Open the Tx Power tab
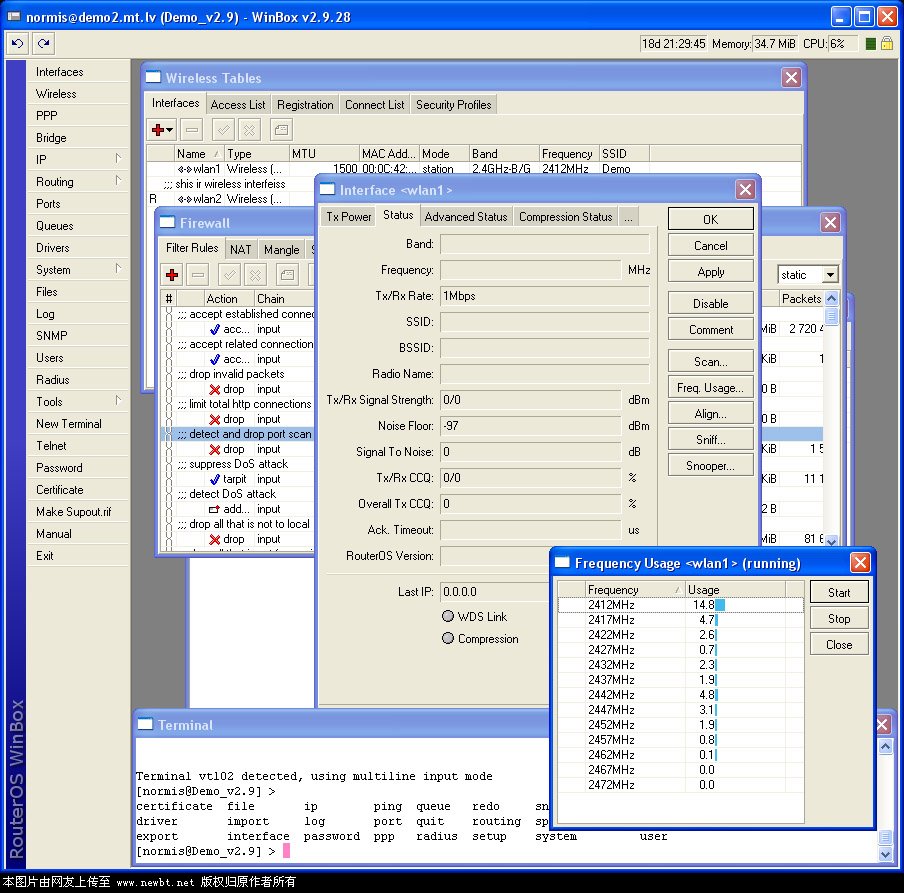This screenshot has height=893, width=904. click(x=349, y=217)
